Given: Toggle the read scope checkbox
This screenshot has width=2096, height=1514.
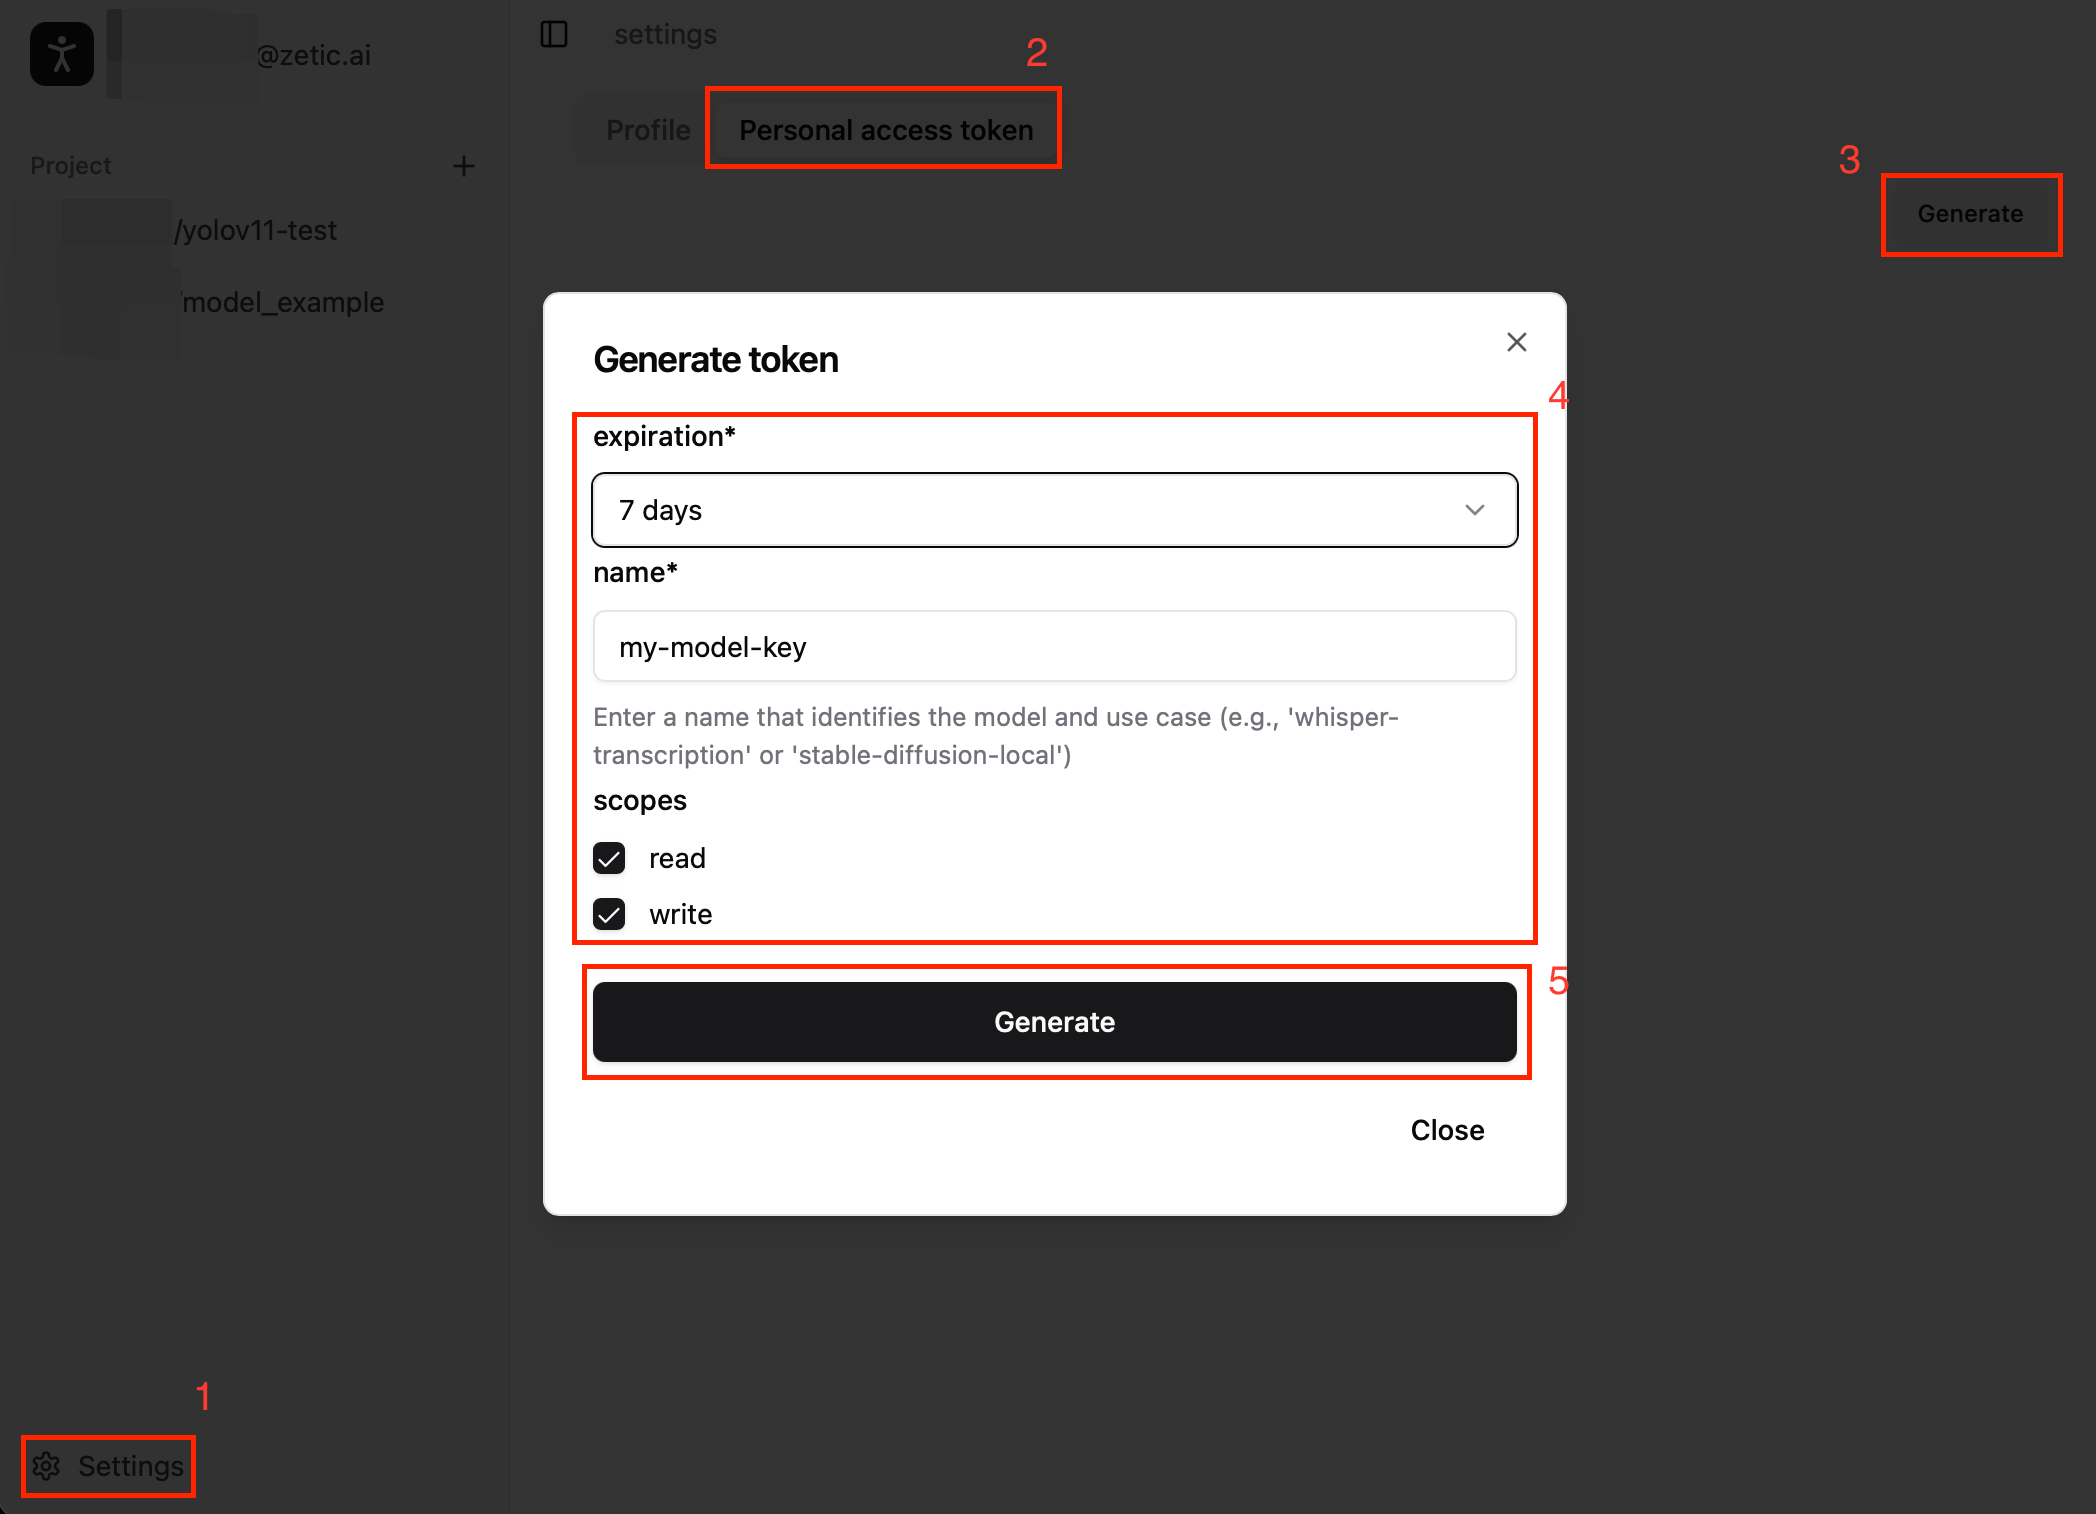Looking at the screenshot, I should 609,858.
